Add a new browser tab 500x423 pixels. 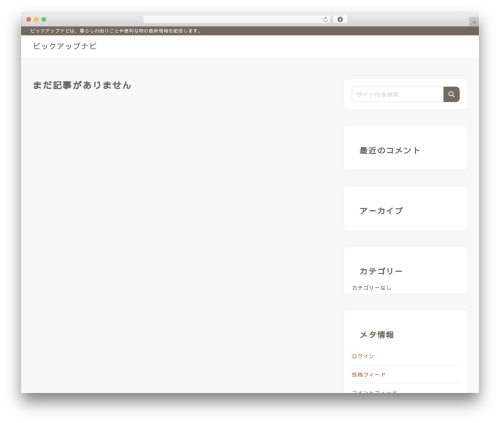pyautogui.click(x=474, y=22)
